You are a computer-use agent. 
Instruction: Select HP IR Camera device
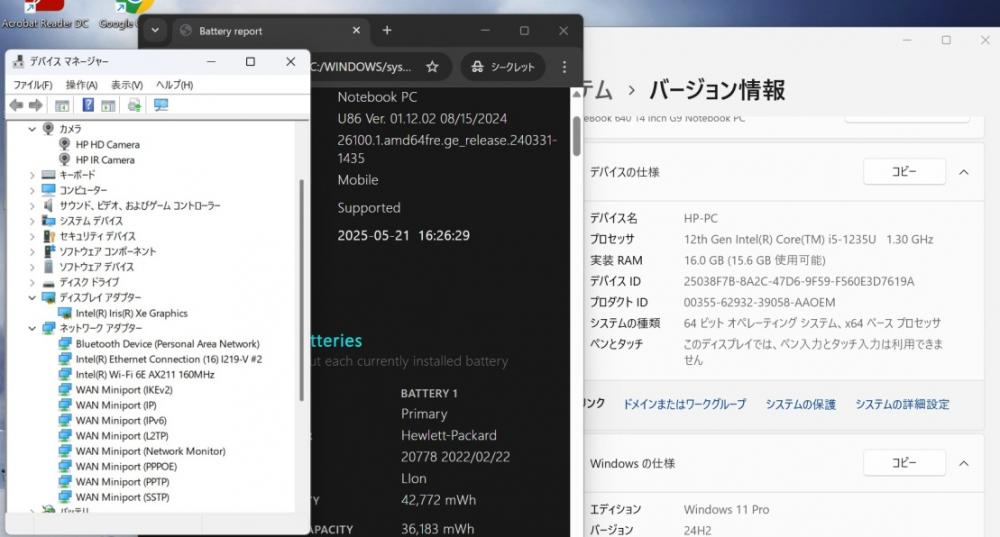(x=105, y=160)
